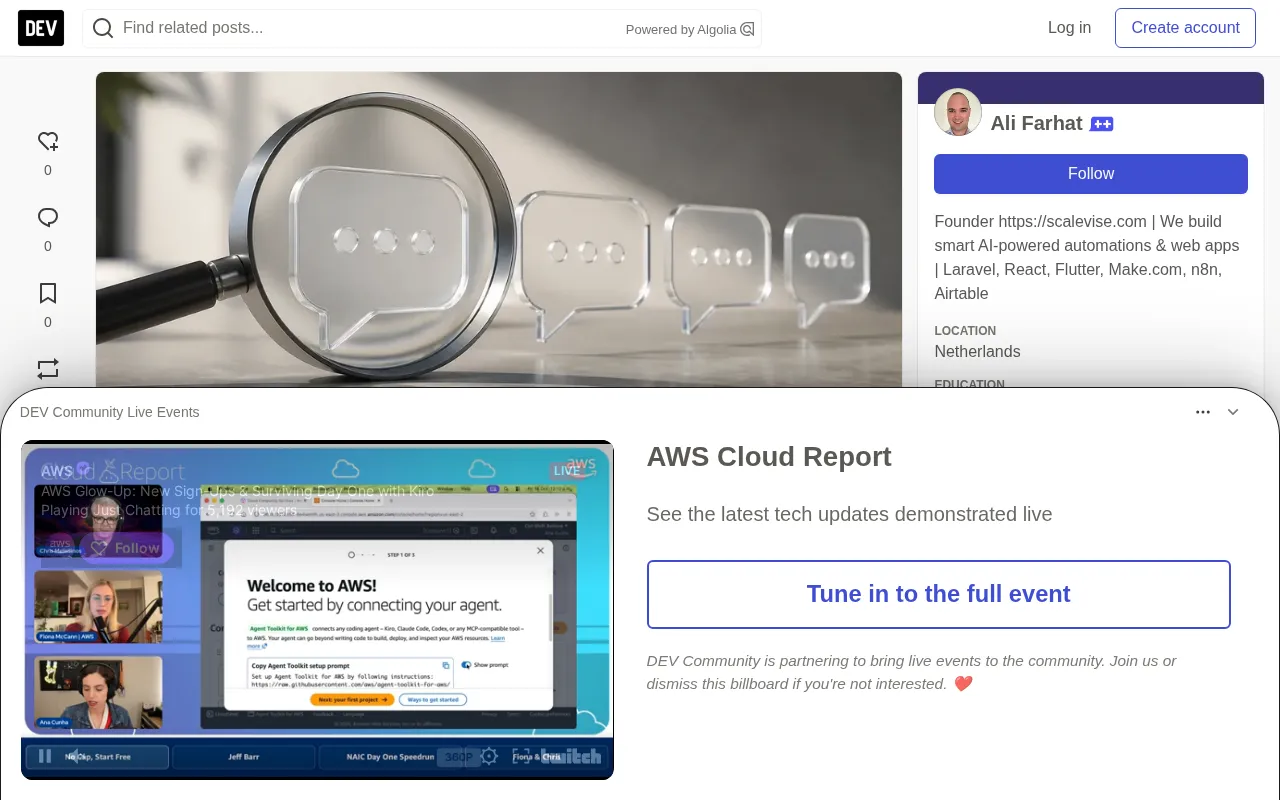Click the red heart emoji in billboard

[963, 684]
